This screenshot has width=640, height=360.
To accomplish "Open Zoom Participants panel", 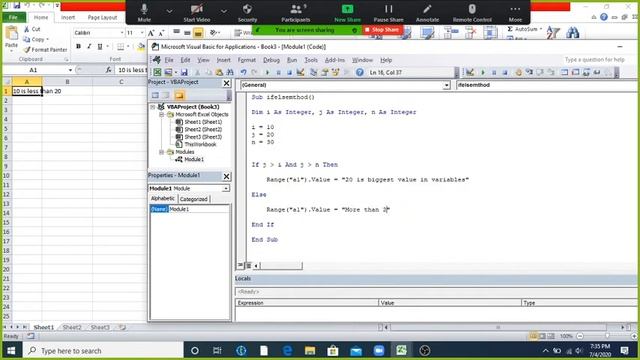I will pos(296,13).
